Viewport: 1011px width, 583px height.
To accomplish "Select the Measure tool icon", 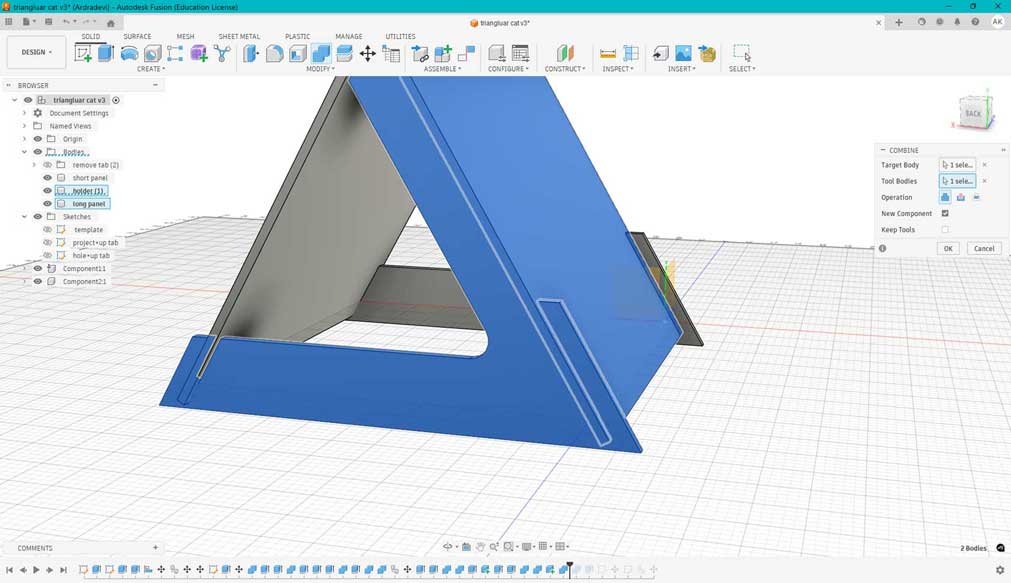I will pyautogui.click(x=607, y=53).
